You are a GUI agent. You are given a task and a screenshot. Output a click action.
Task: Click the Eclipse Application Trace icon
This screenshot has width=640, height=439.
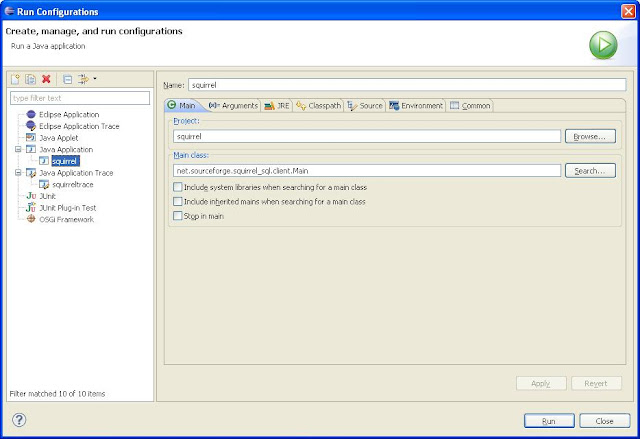(x=31, y=126)
